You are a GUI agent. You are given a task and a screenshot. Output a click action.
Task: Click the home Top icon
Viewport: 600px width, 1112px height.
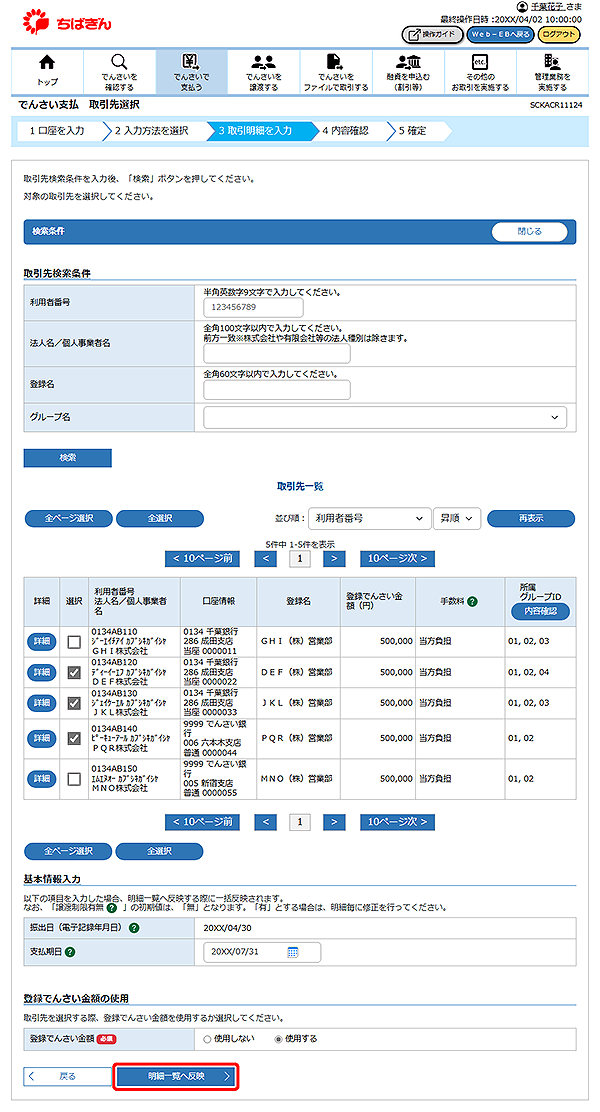[46, 62]
